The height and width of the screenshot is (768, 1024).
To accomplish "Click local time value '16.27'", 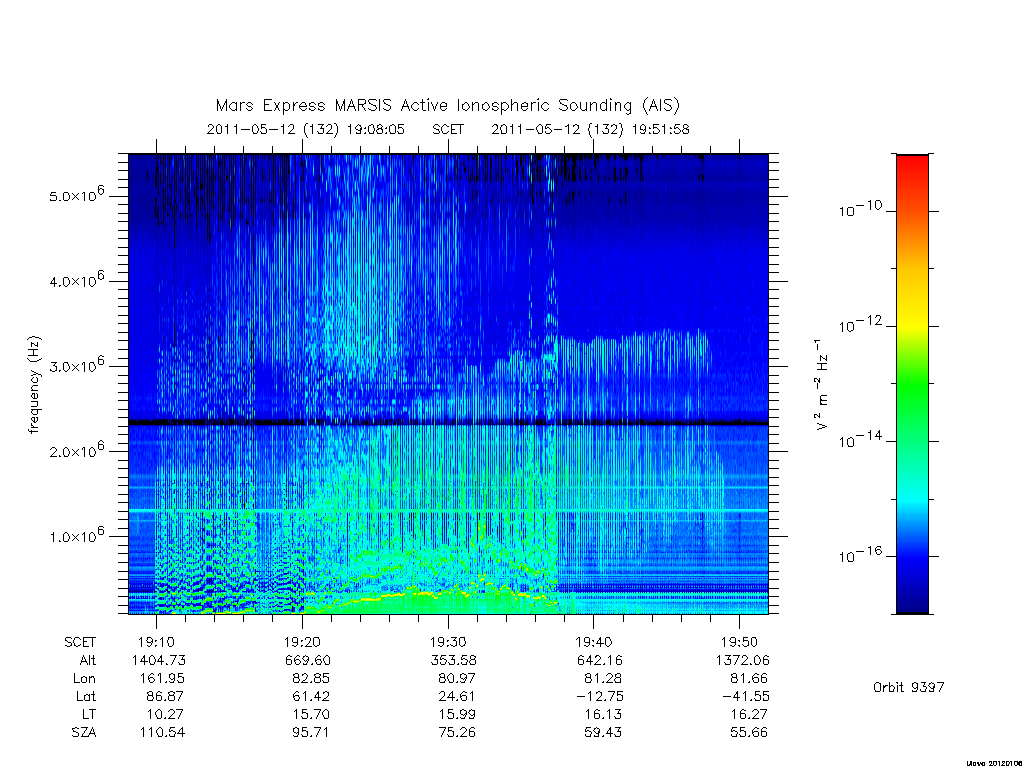I will tap(748, 714).
